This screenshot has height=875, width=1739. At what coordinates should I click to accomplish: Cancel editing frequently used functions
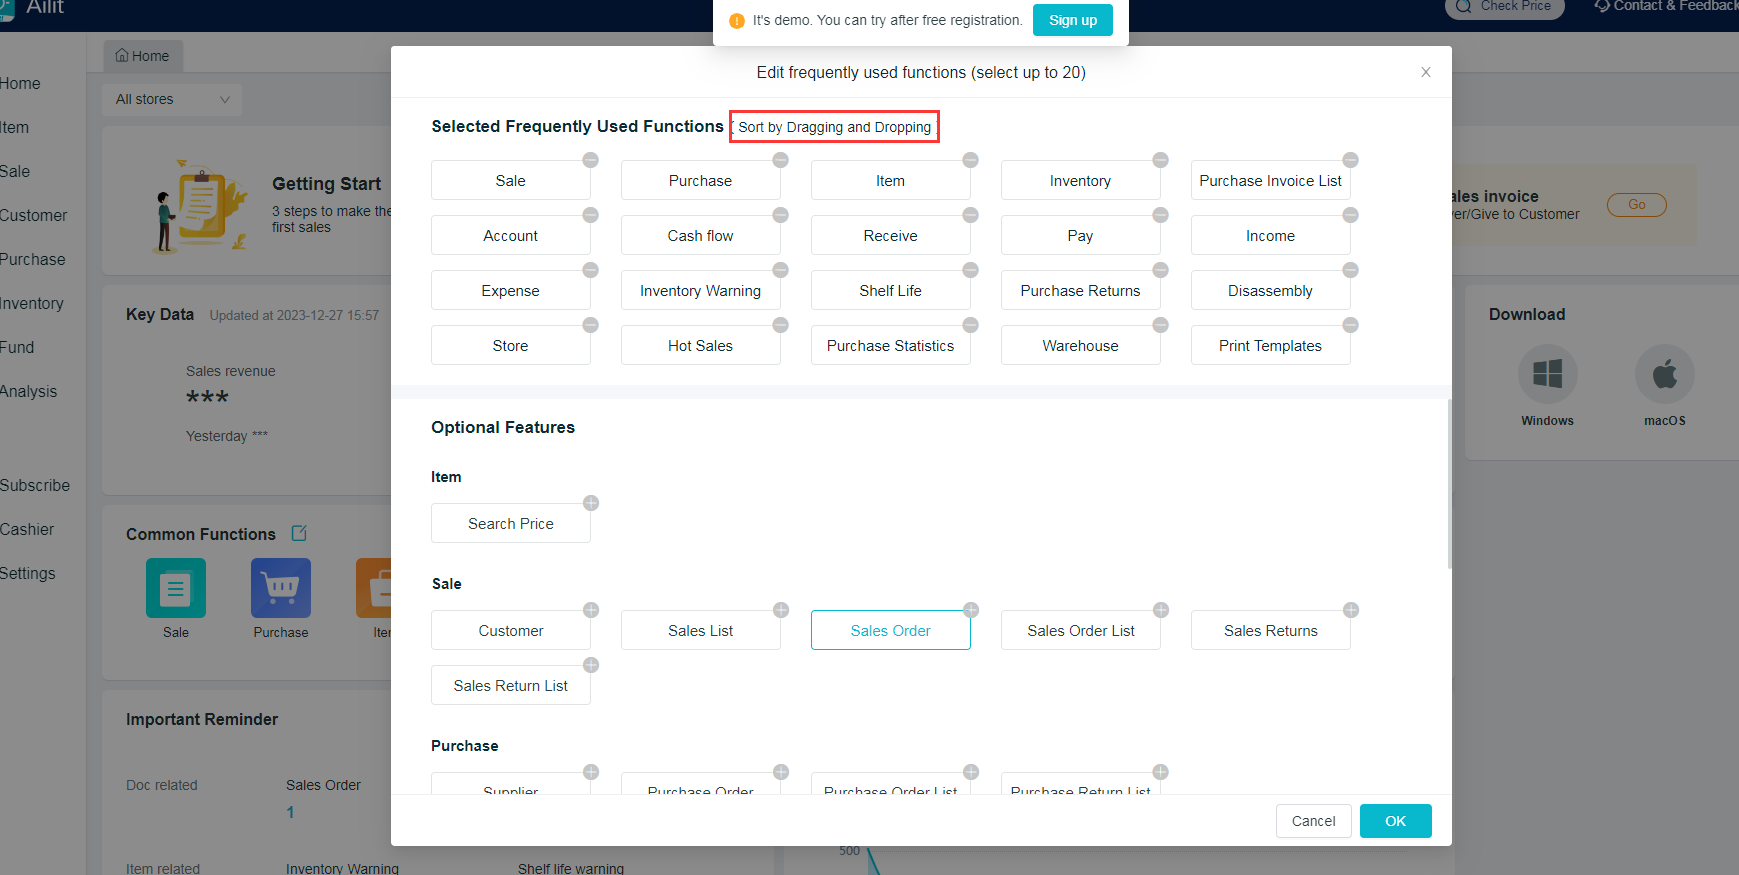pos(1313,821)
